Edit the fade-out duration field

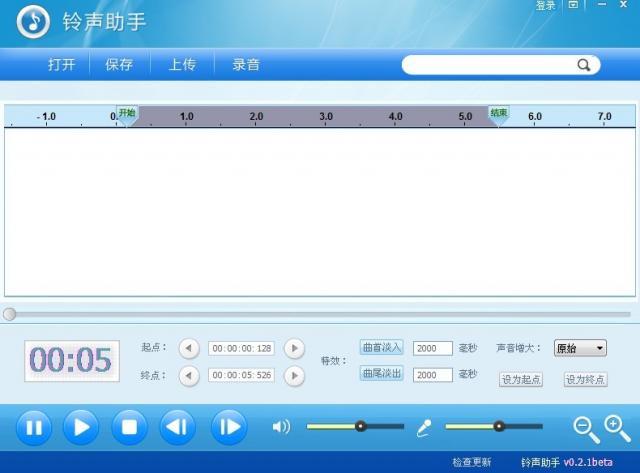(433, 375)
